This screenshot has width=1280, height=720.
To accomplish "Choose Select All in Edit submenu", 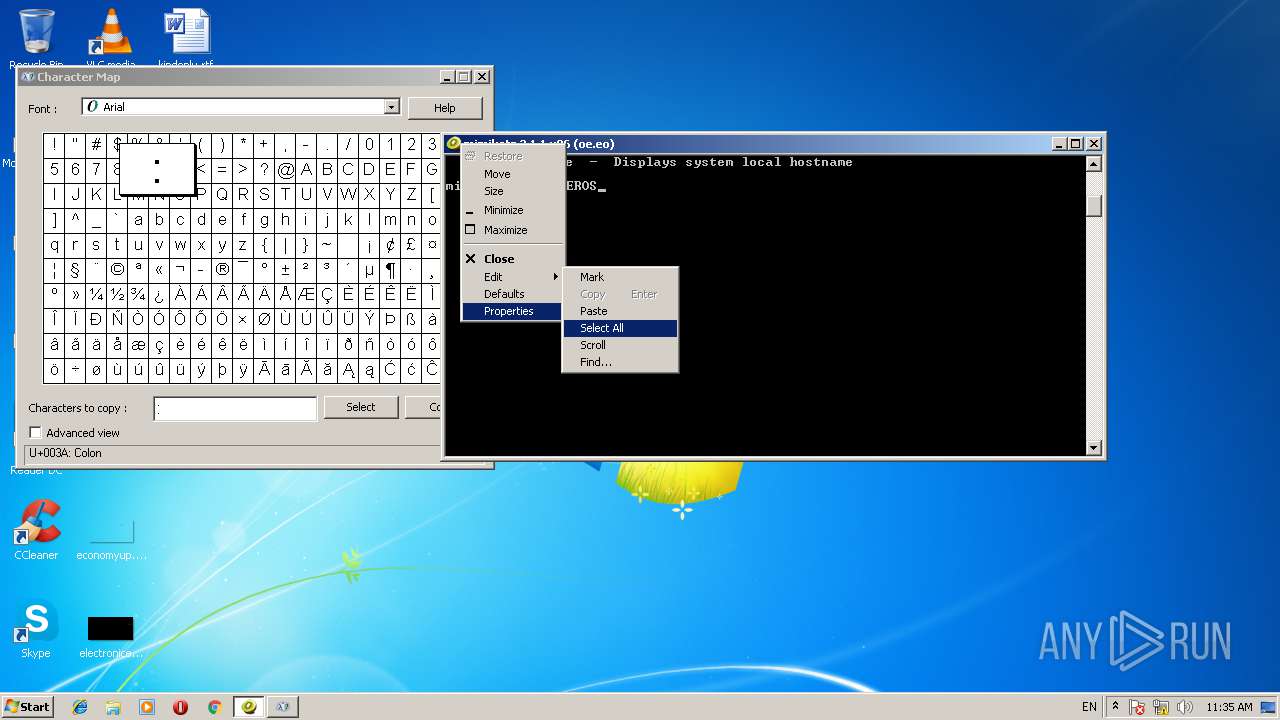I will click(x=620, y=328).
